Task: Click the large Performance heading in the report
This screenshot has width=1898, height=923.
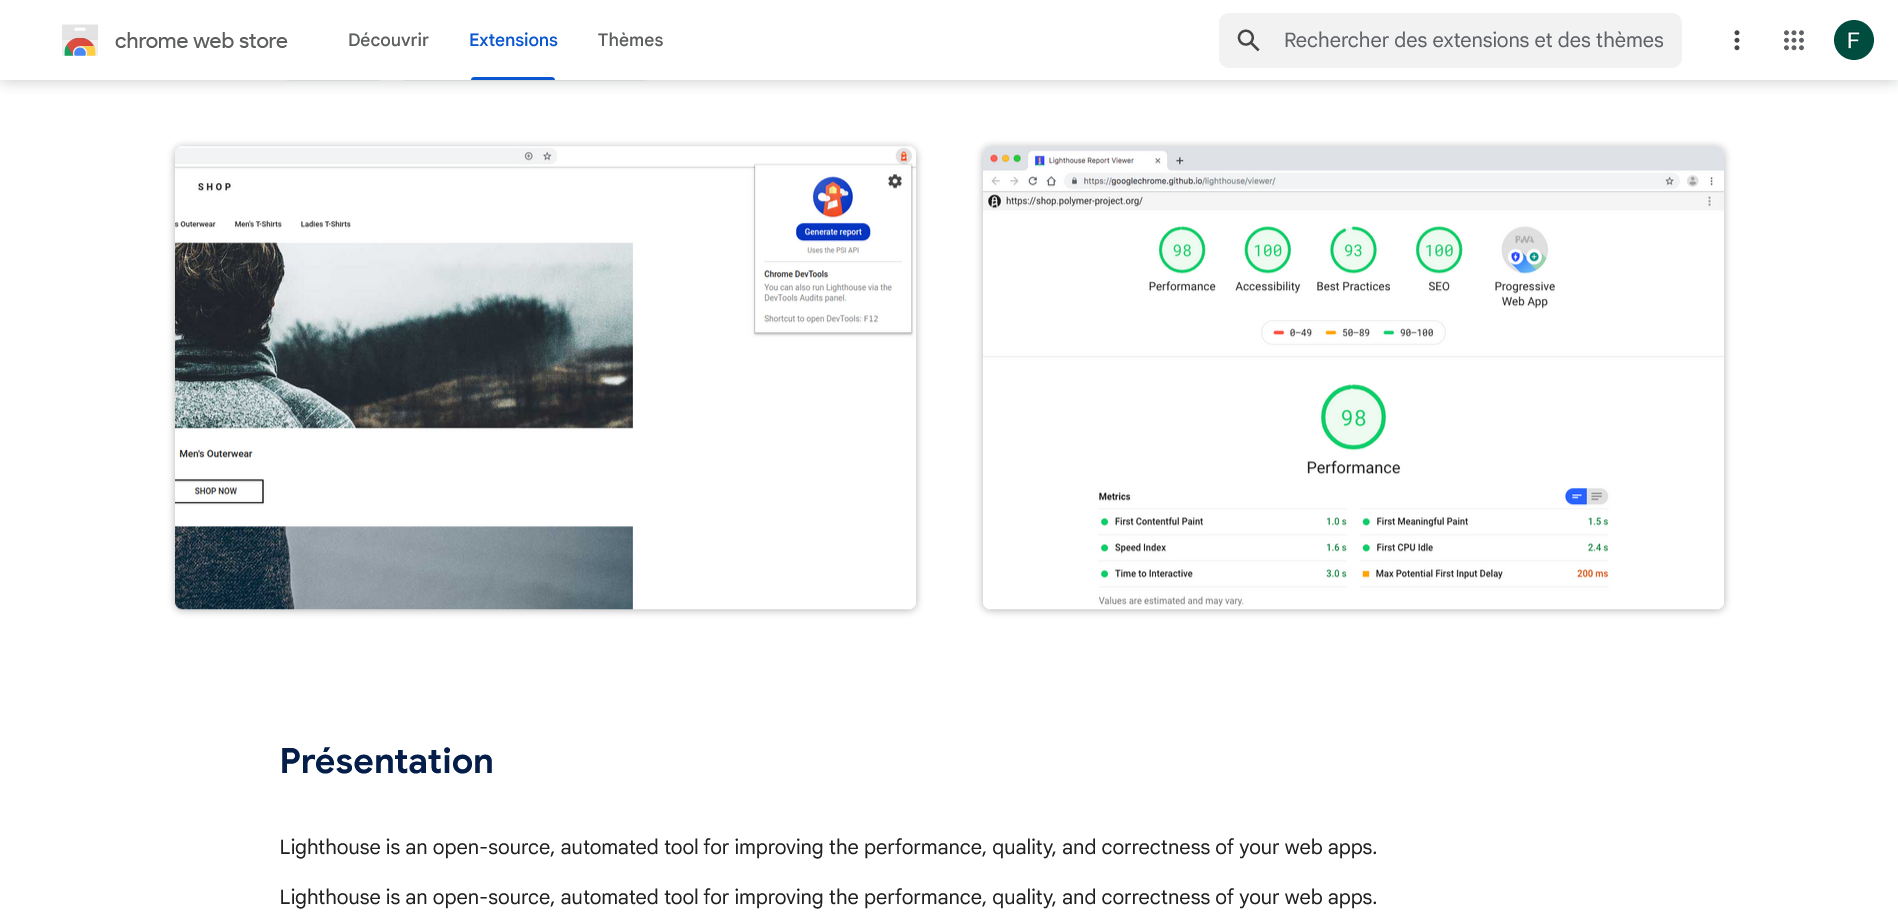Action: tap(1353, 468)
